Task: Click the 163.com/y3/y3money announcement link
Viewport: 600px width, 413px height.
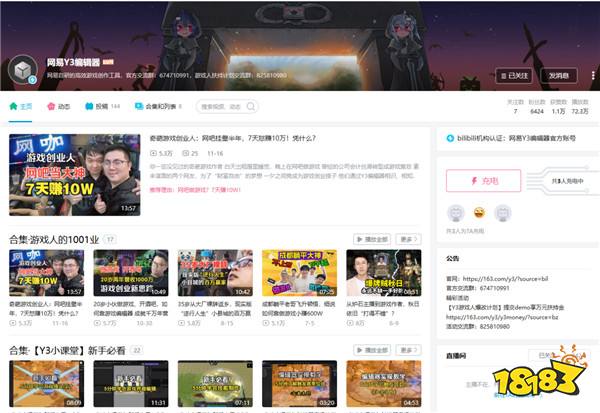Action: click(x=502, y=317)
